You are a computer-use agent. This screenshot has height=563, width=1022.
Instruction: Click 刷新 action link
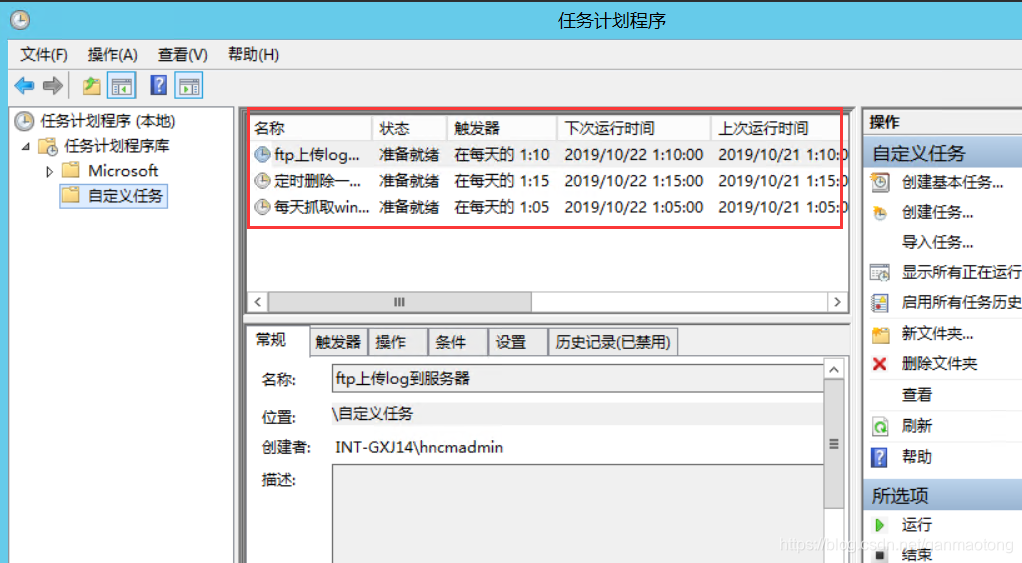[x=916, y=426]
